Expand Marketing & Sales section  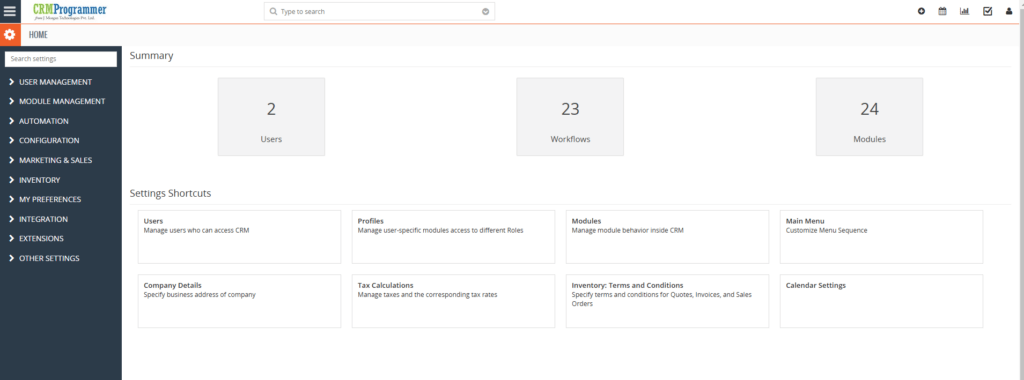pyautogui.click(x=51, y=160)
